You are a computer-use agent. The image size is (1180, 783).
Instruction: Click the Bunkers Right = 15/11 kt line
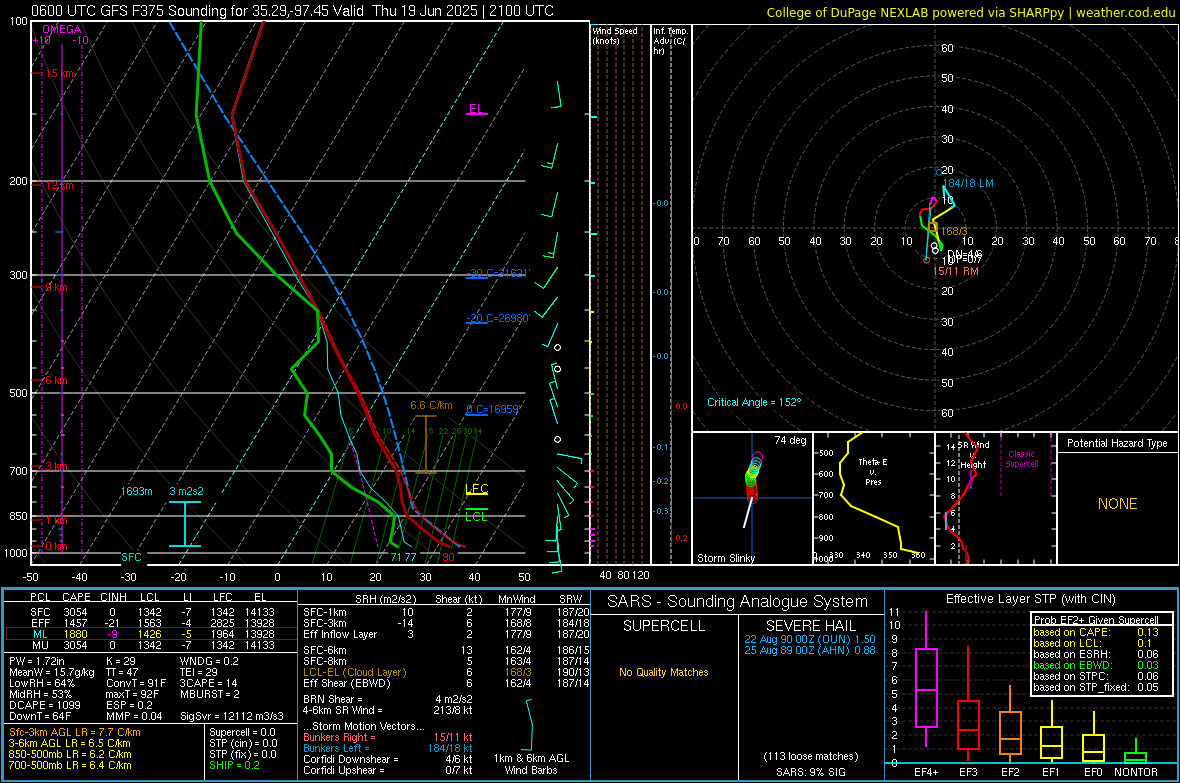click(388, 737)
